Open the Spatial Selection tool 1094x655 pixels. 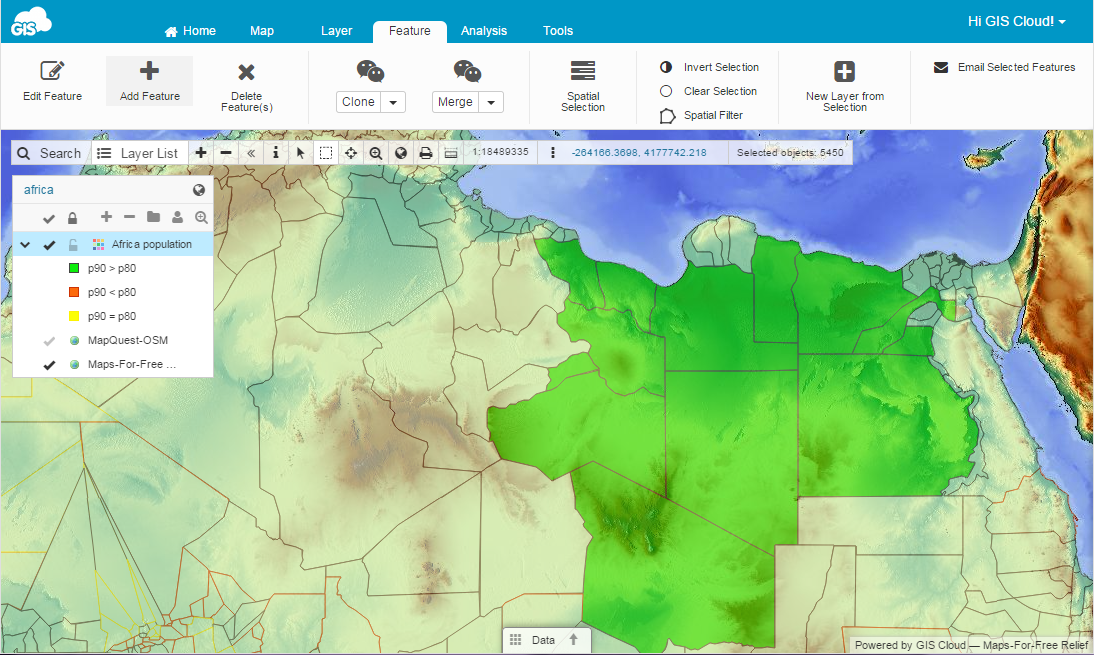[x=582, y=71]
